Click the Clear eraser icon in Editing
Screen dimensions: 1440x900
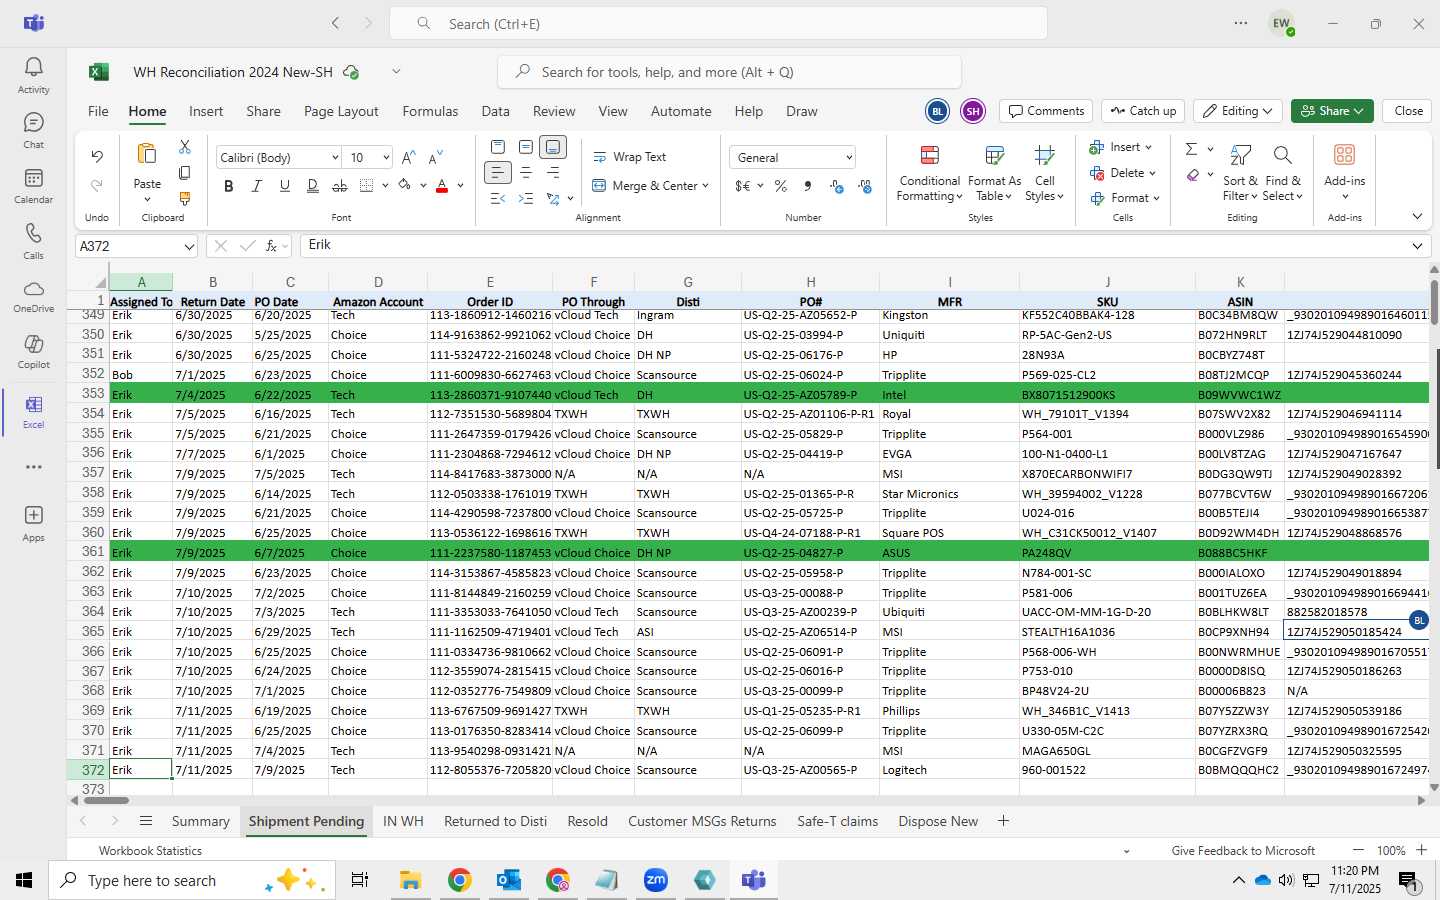pos(1193,175)
